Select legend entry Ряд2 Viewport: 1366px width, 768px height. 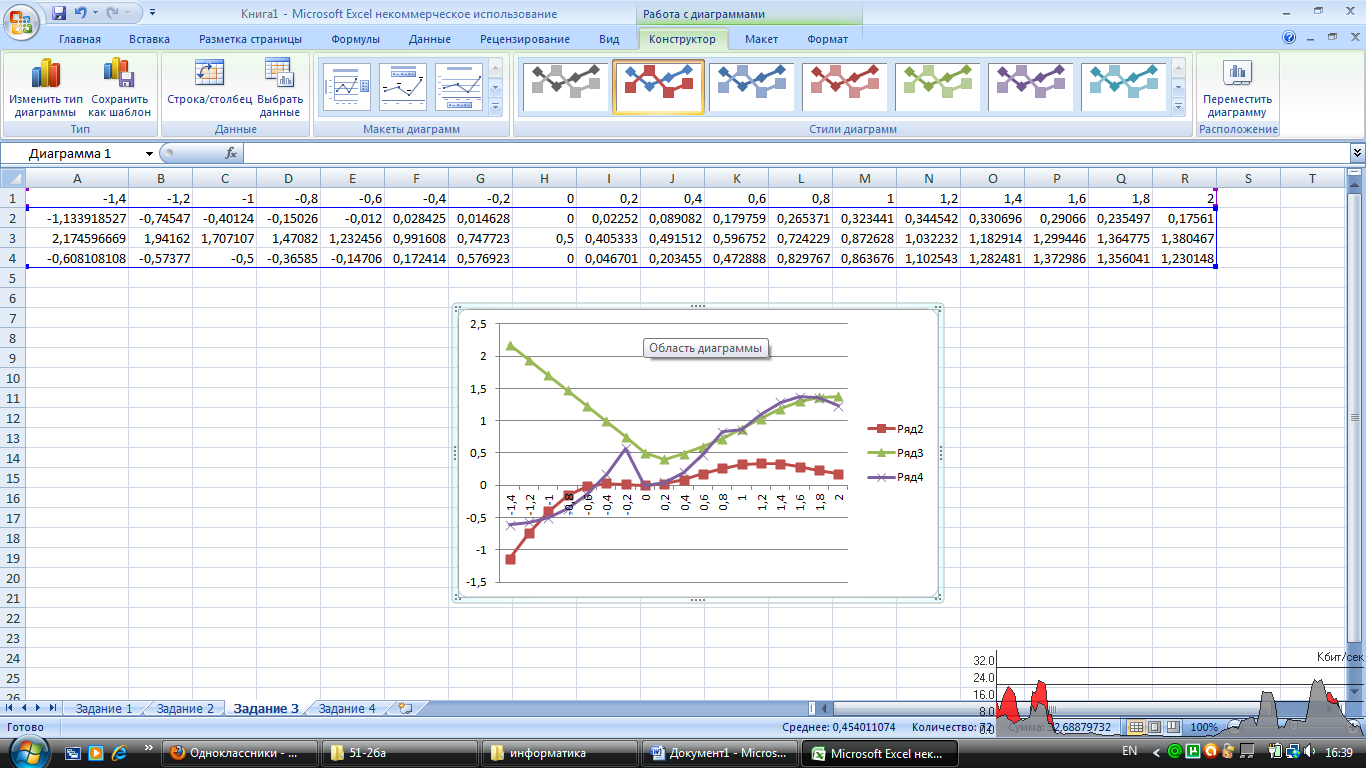896,429
